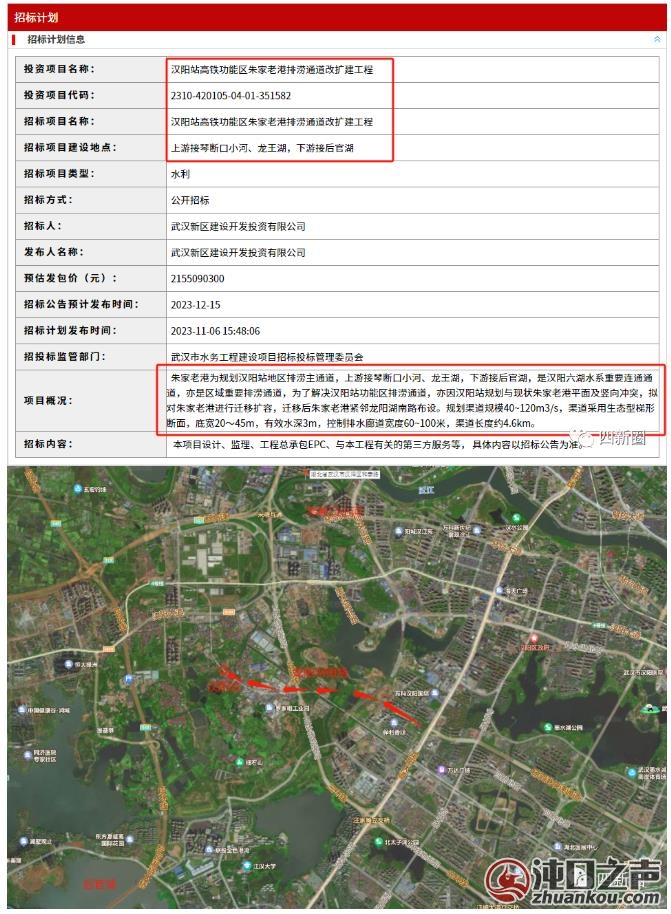Open the satellite map image
This screenshot has width=671, height=914.
(336, 687)
